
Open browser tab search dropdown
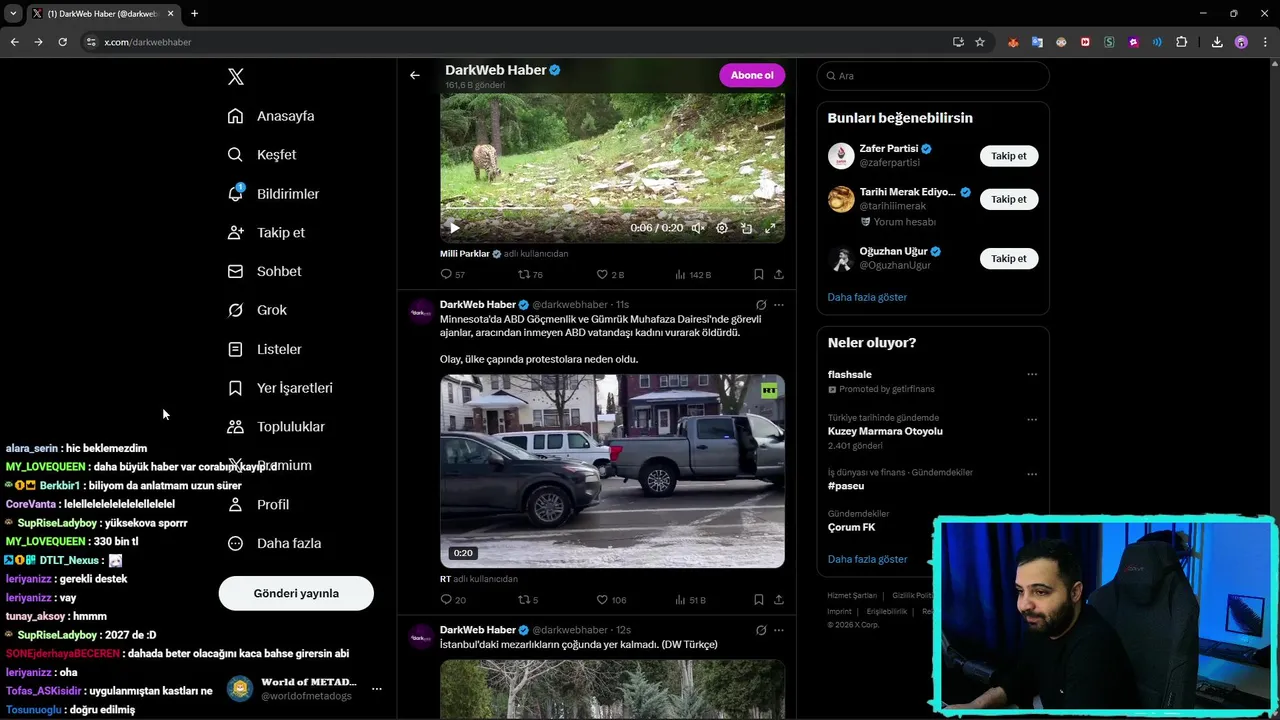point(13,13)
